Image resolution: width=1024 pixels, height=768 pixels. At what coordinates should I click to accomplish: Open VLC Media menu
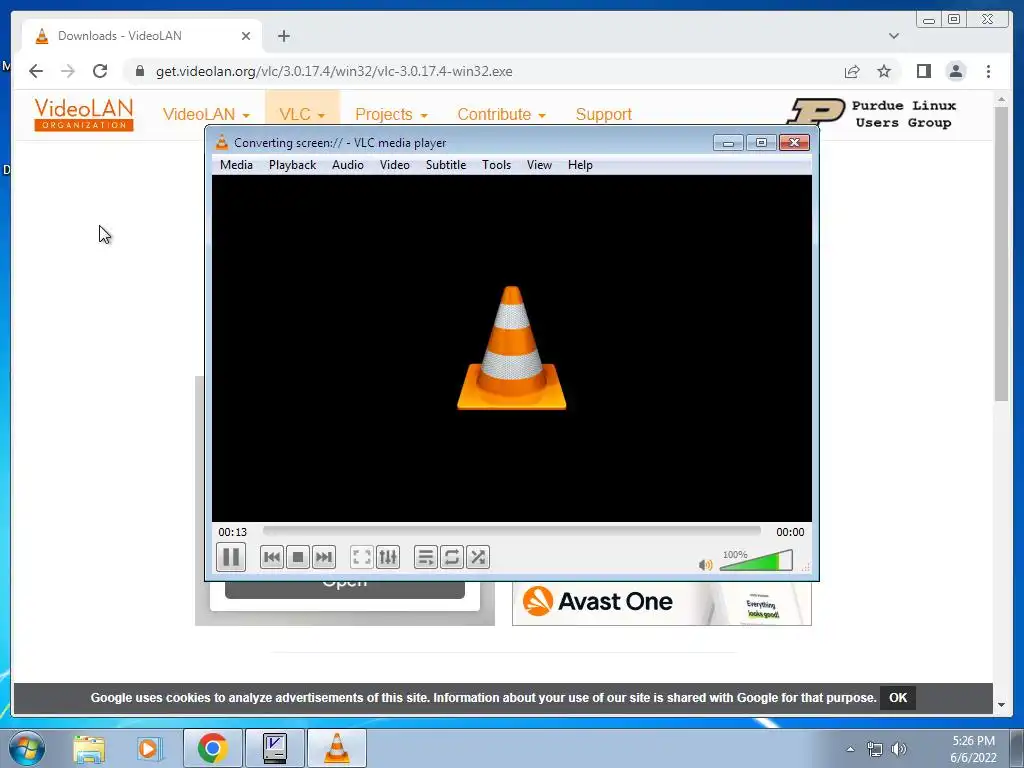[236, 165]
